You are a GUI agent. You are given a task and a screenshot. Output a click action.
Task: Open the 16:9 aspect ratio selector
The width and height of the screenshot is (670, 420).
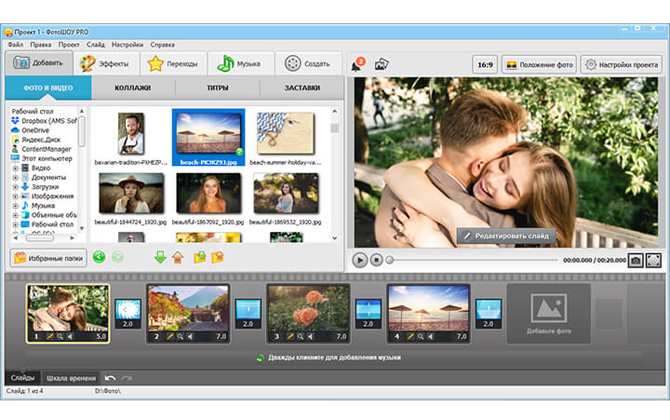point(485,65)
